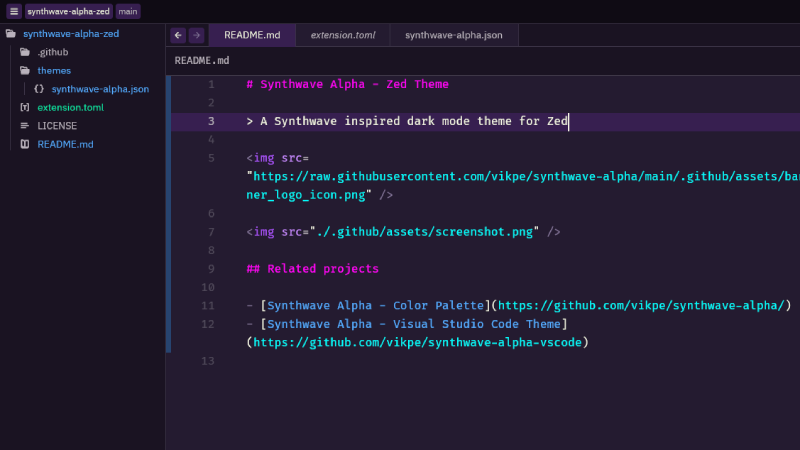
Task: Click 'Synthwave Alpha - Visual Studio Code Theme' link text
Action: [x=414, y=324]
